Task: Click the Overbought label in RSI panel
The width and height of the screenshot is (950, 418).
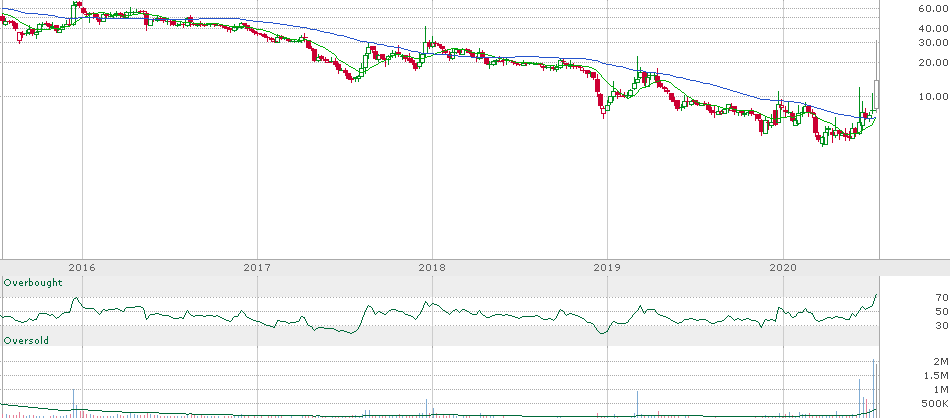Action: (33, 283)
